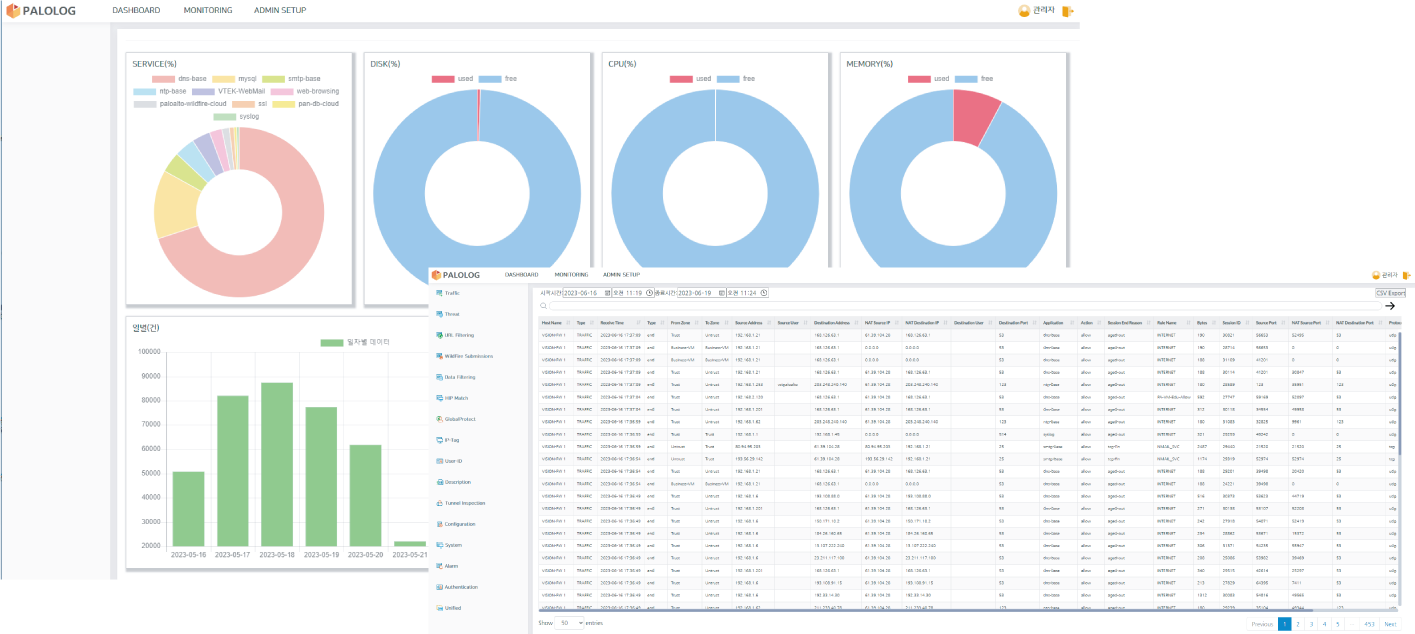Toggle free legend swatch in CPU chart
Image resolution: width=1415 pixels, height=634 pixels.
728,78
